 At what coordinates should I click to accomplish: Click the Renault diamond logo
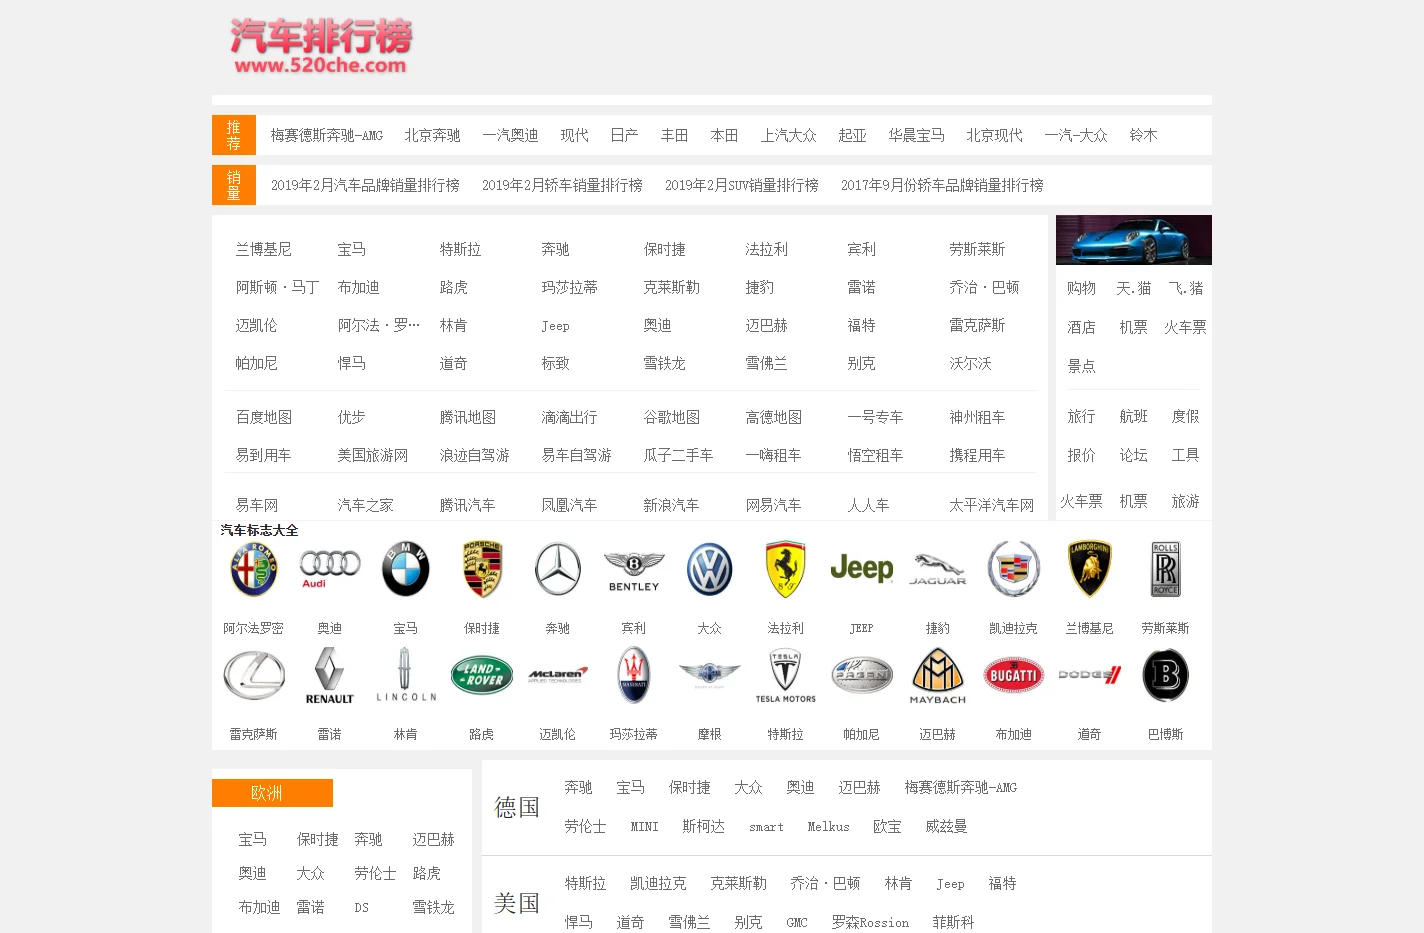[x=330, y=676]
